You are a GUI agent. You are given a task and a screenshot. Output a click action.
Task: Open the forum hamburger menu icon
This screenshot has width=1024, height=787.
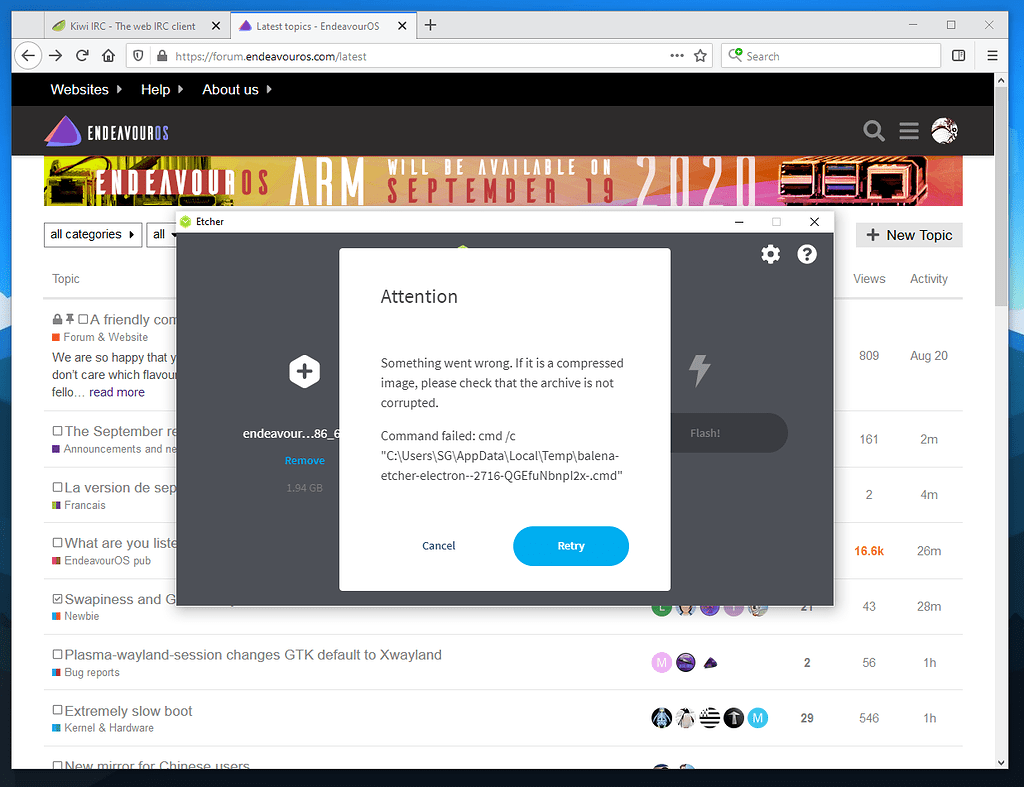pyautogui.click(x=909, y=131)
